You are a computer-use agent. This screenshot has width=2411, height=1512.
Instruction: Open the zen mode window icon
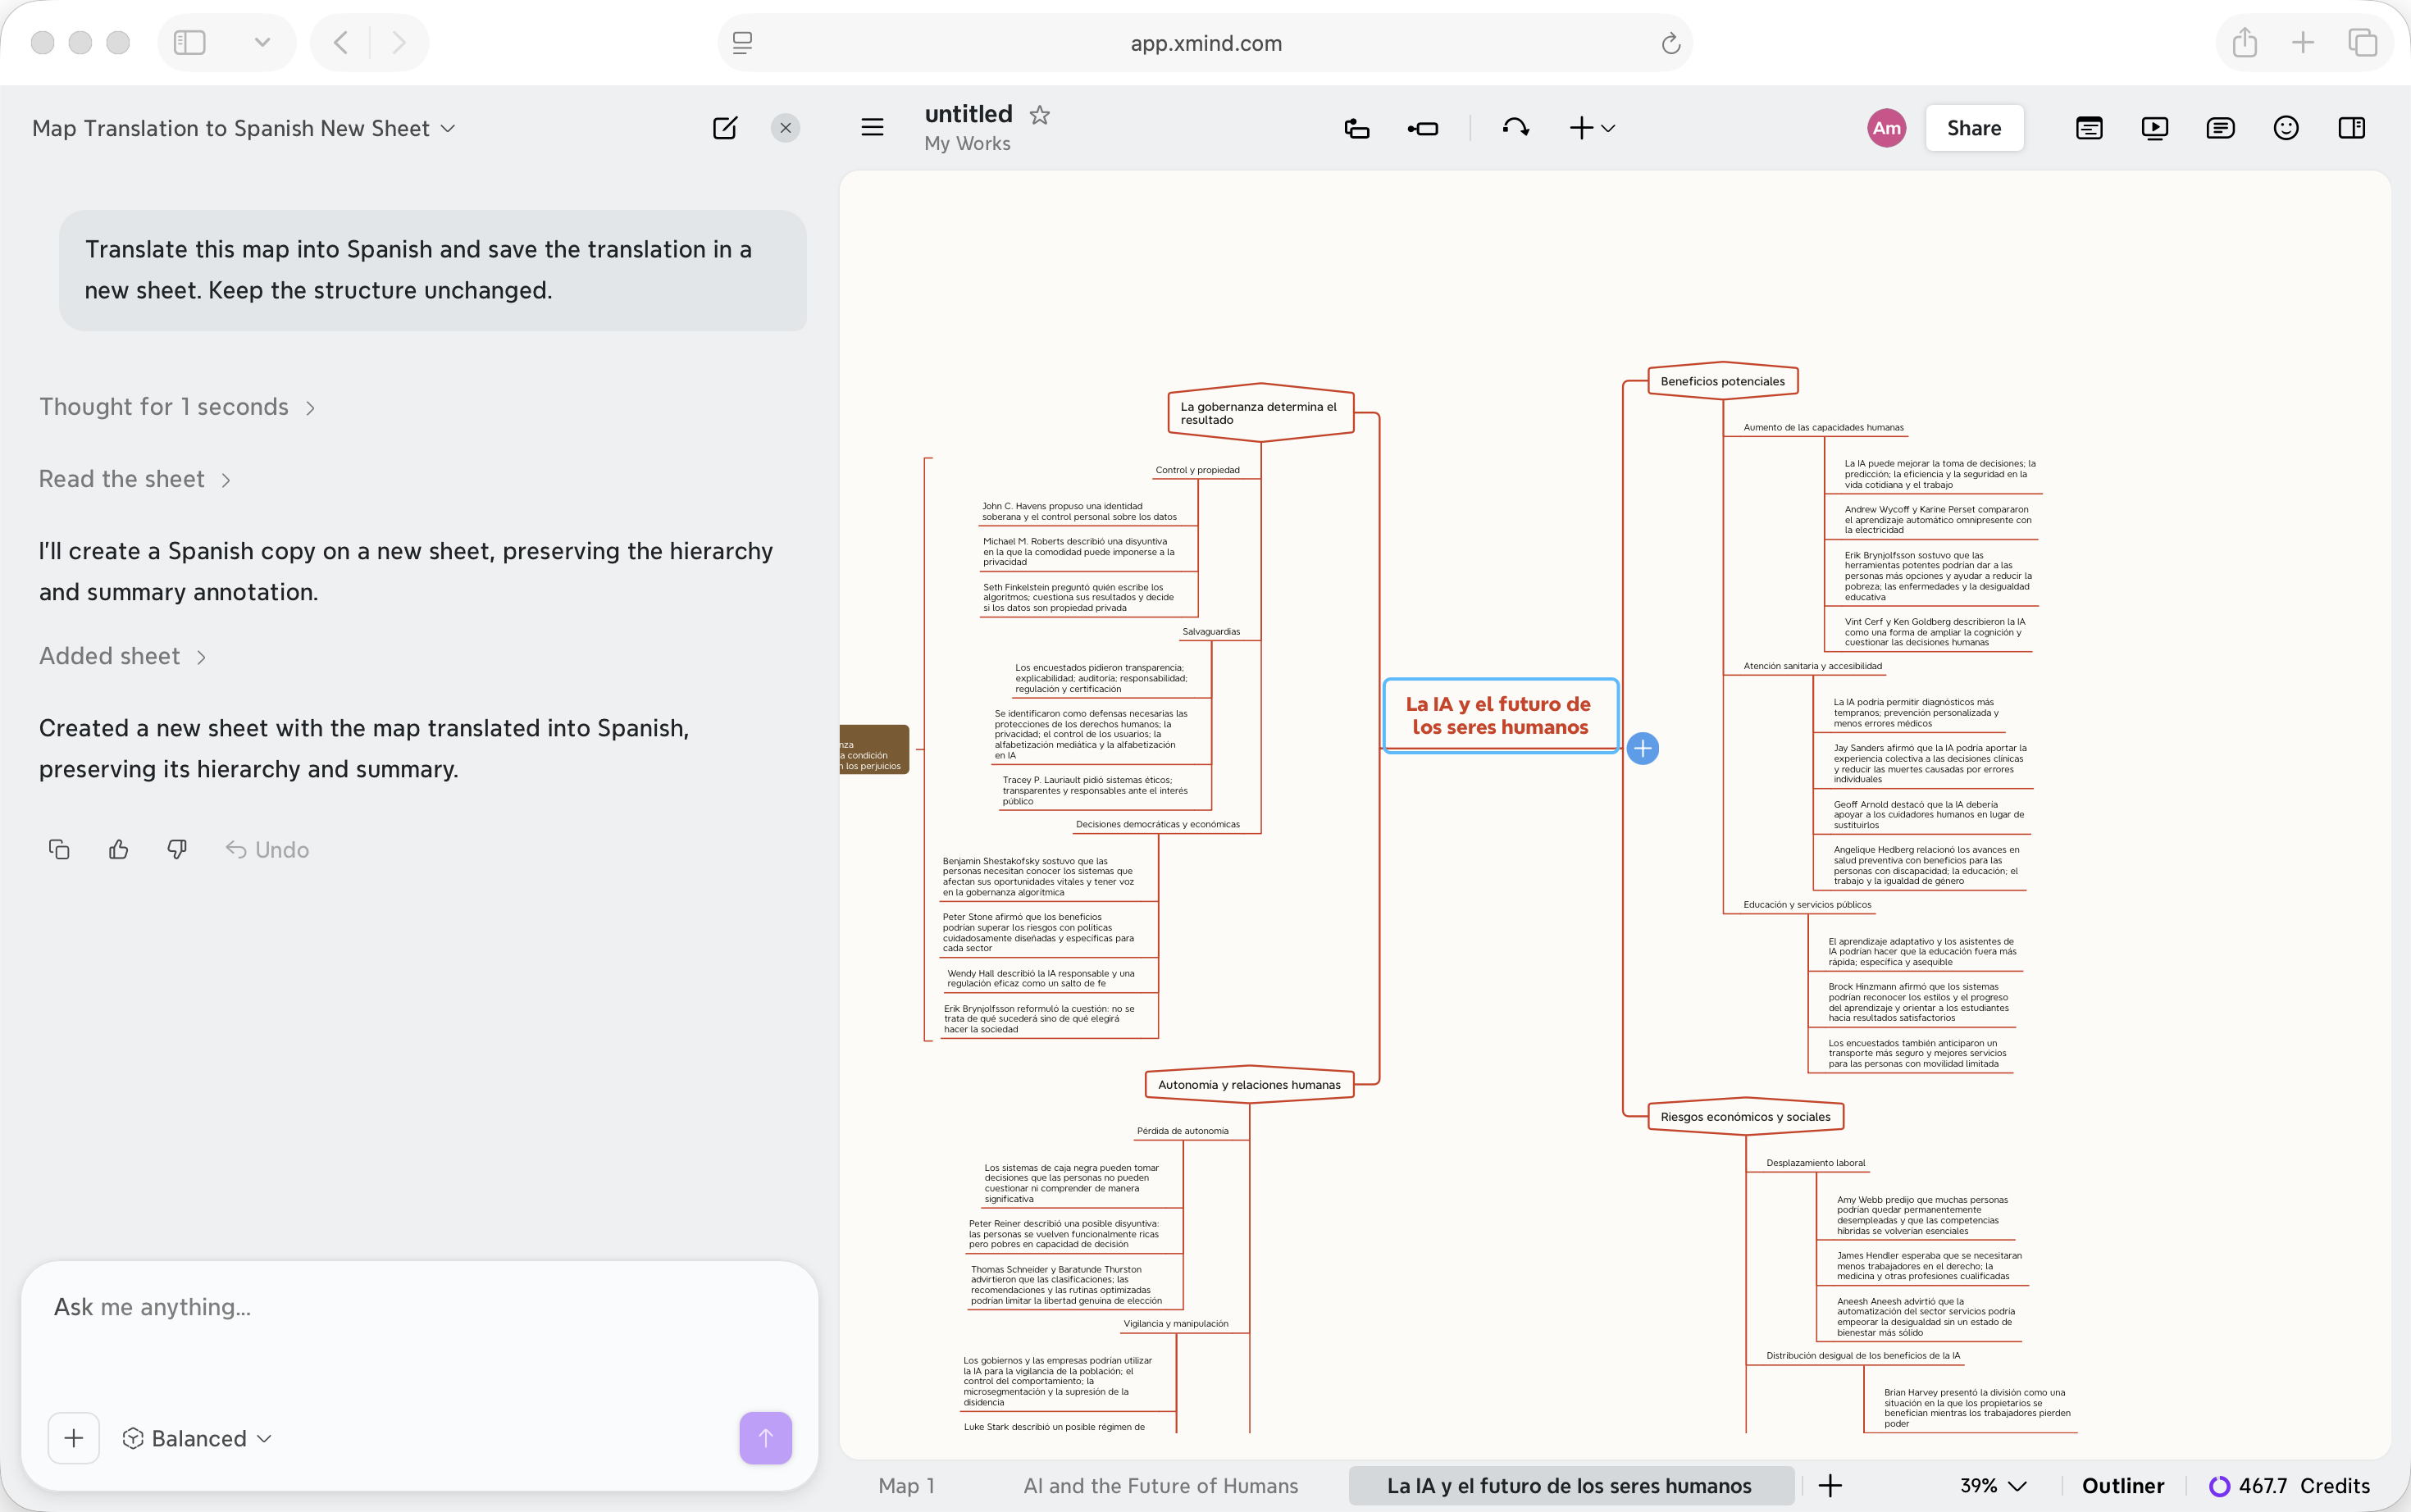pyautogui.click(x=2089, y=128)
